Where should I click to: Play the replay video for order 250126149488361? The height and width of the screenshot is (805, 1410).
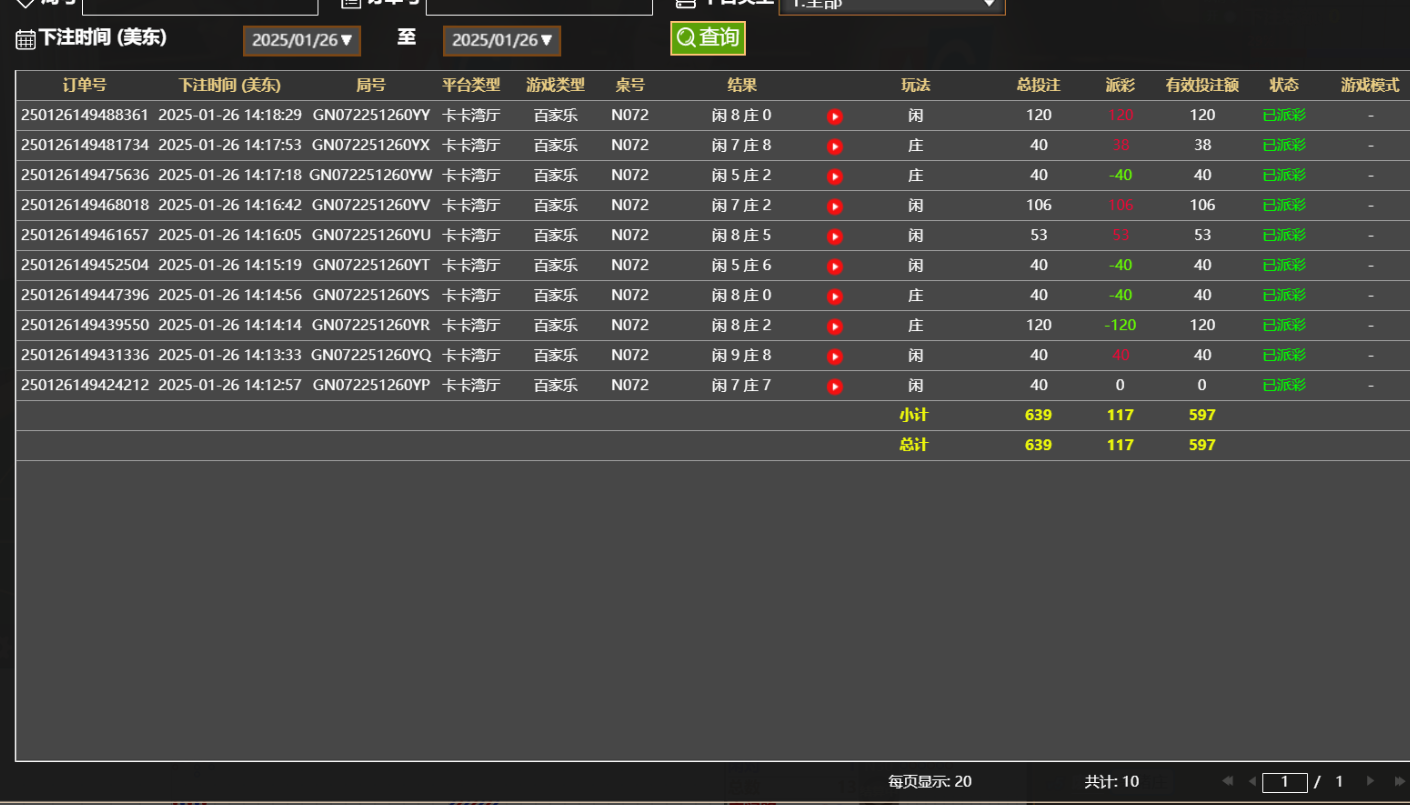pyautogui.click(x=835, y=115)
